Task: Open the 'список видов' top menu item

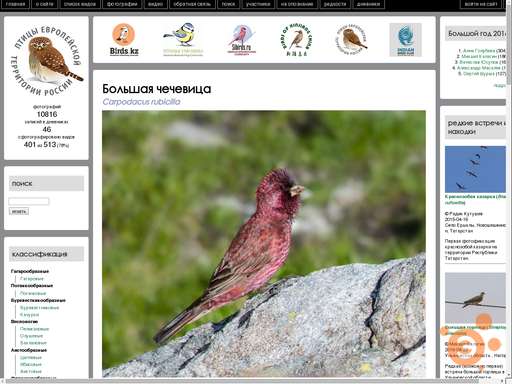Action: click(80, 4)
